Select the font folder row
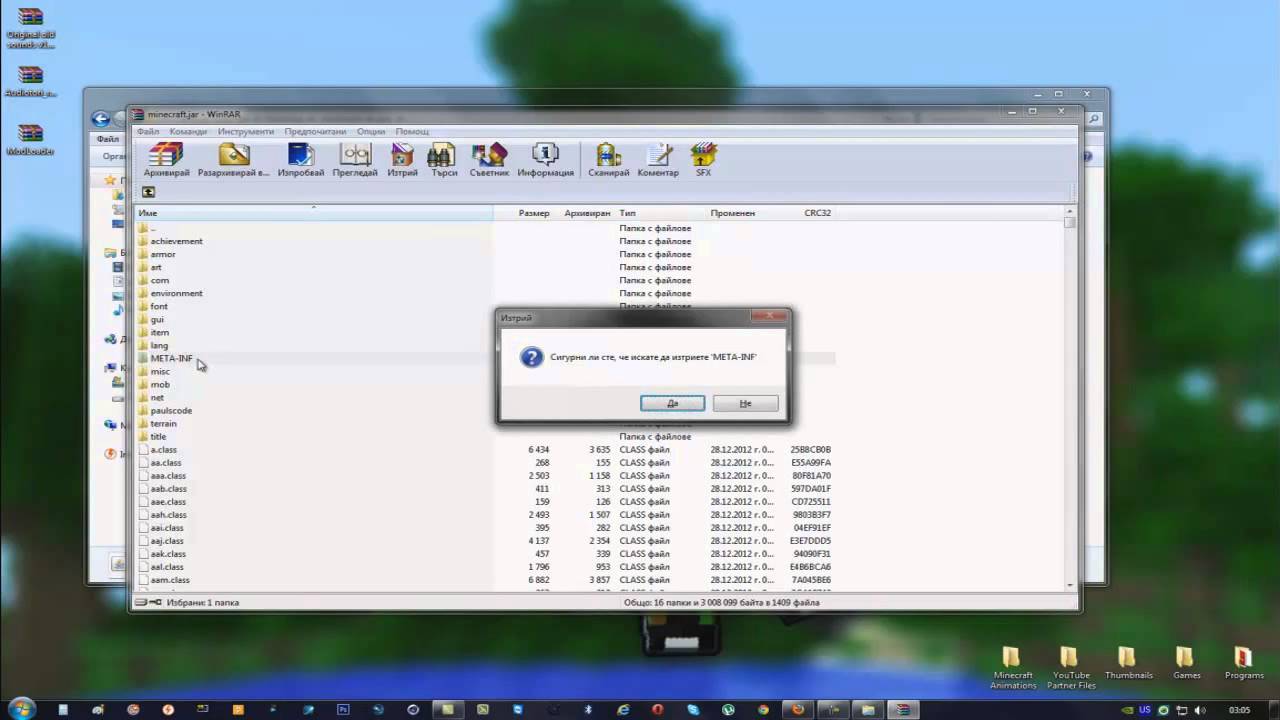This screenshot has height=720, width=1280. coord(485,306)
